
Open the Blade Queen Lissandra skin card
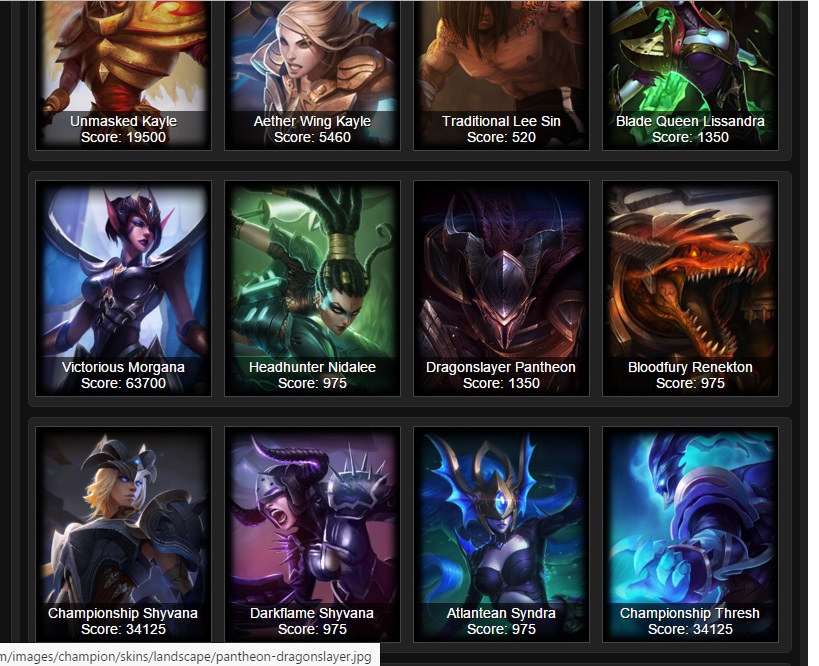tap(691, 75)
